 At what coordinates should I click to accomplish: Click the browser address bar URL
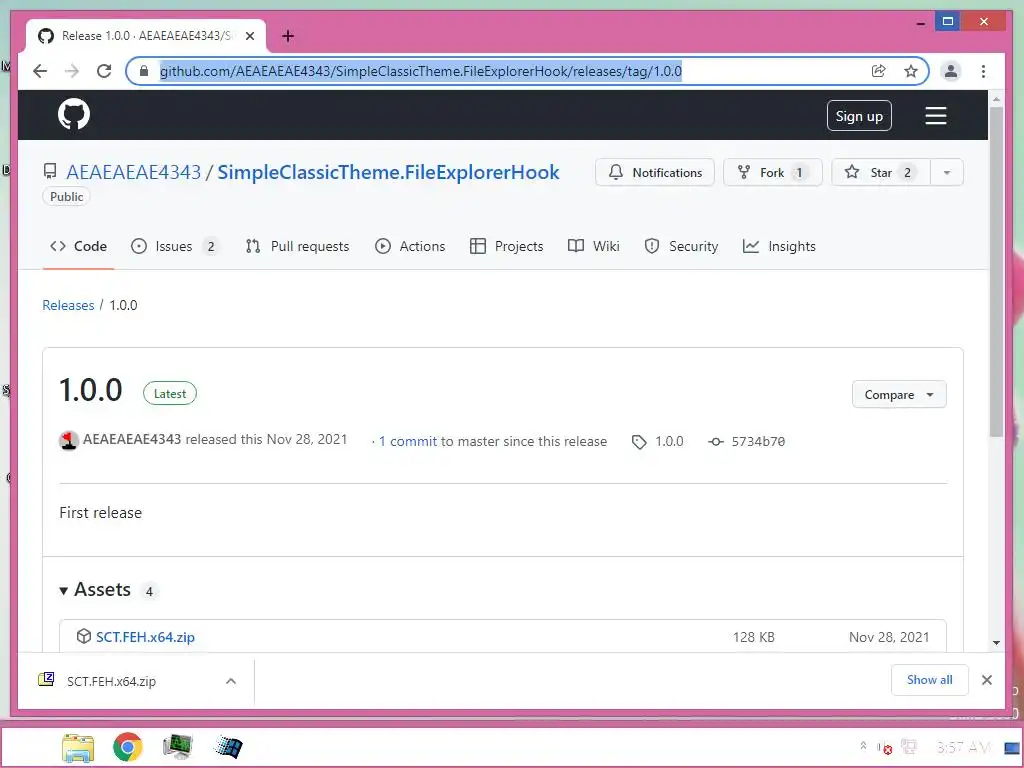coord(421,71)
